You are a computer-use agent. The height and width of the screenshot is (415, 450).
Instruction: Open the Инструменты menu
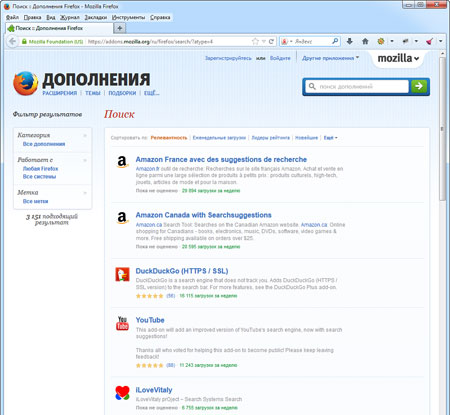point(128,17)
